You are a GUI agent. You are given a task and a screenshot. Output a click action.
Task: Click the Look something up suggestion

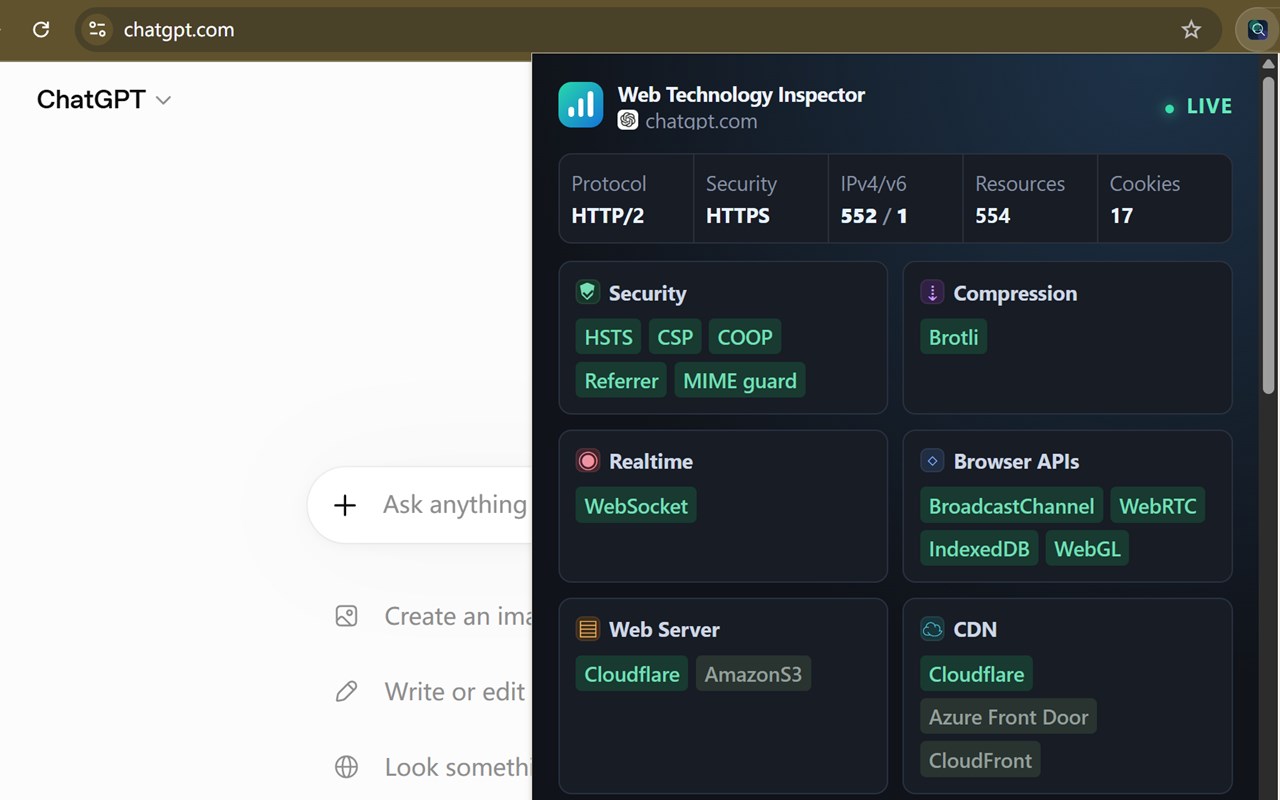point(433,767)
